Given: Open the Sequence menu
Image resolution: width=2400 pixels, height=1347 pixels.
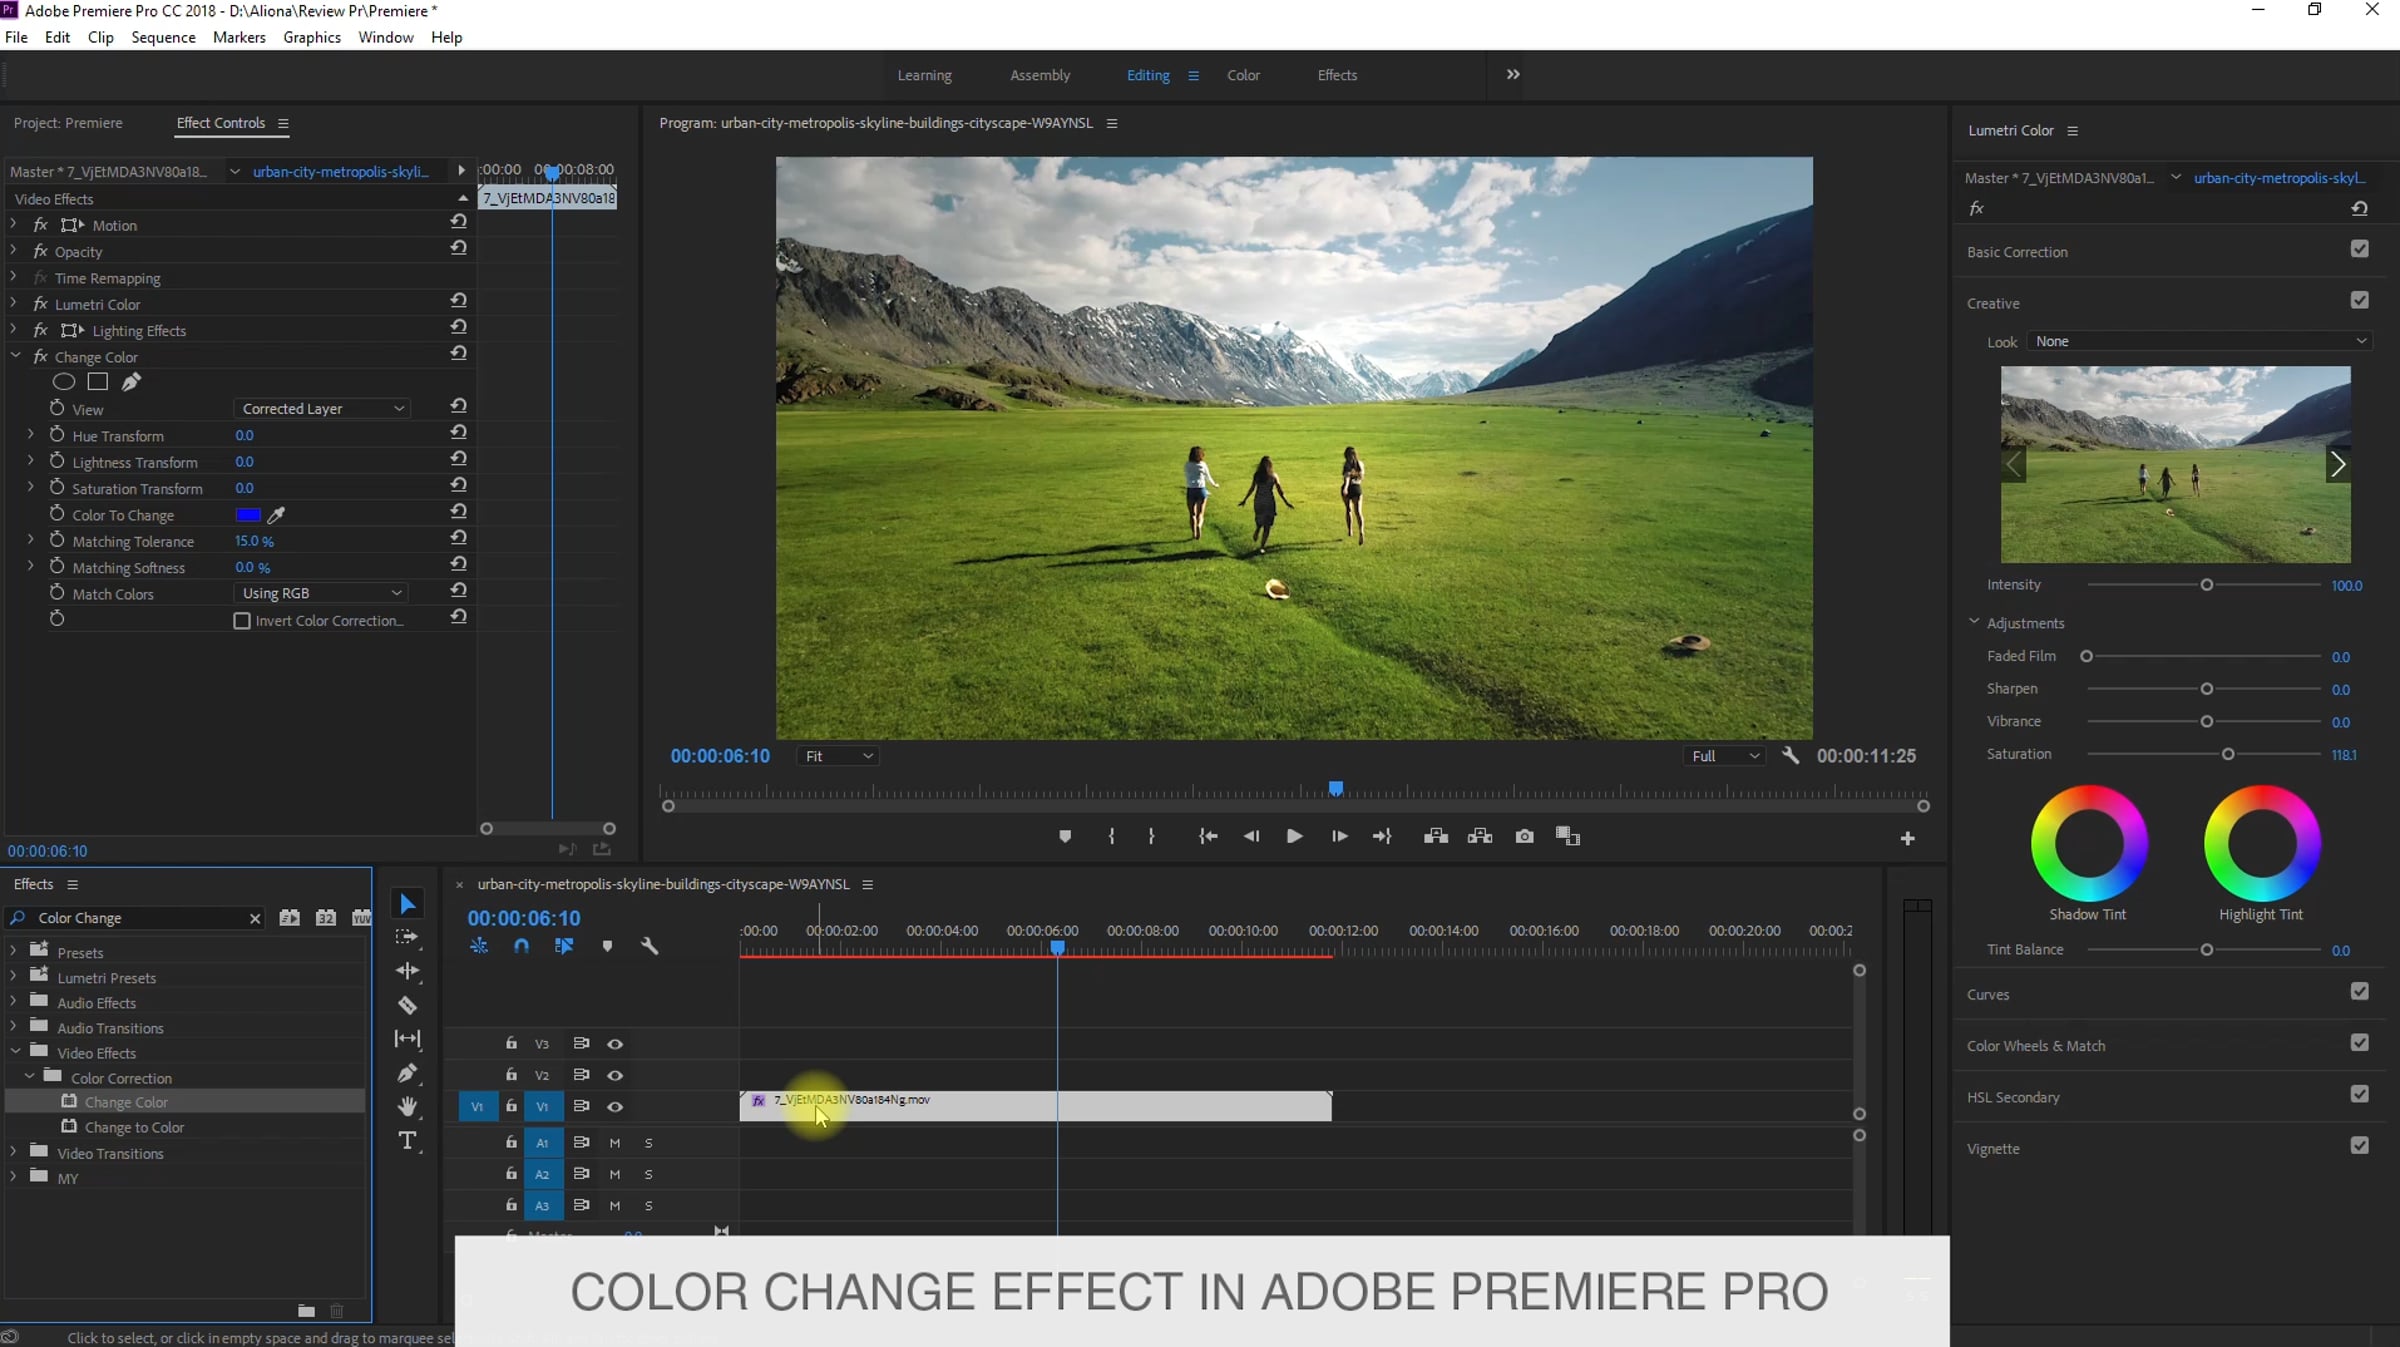Looking at the screenshot, I should (x=163, y=37).
